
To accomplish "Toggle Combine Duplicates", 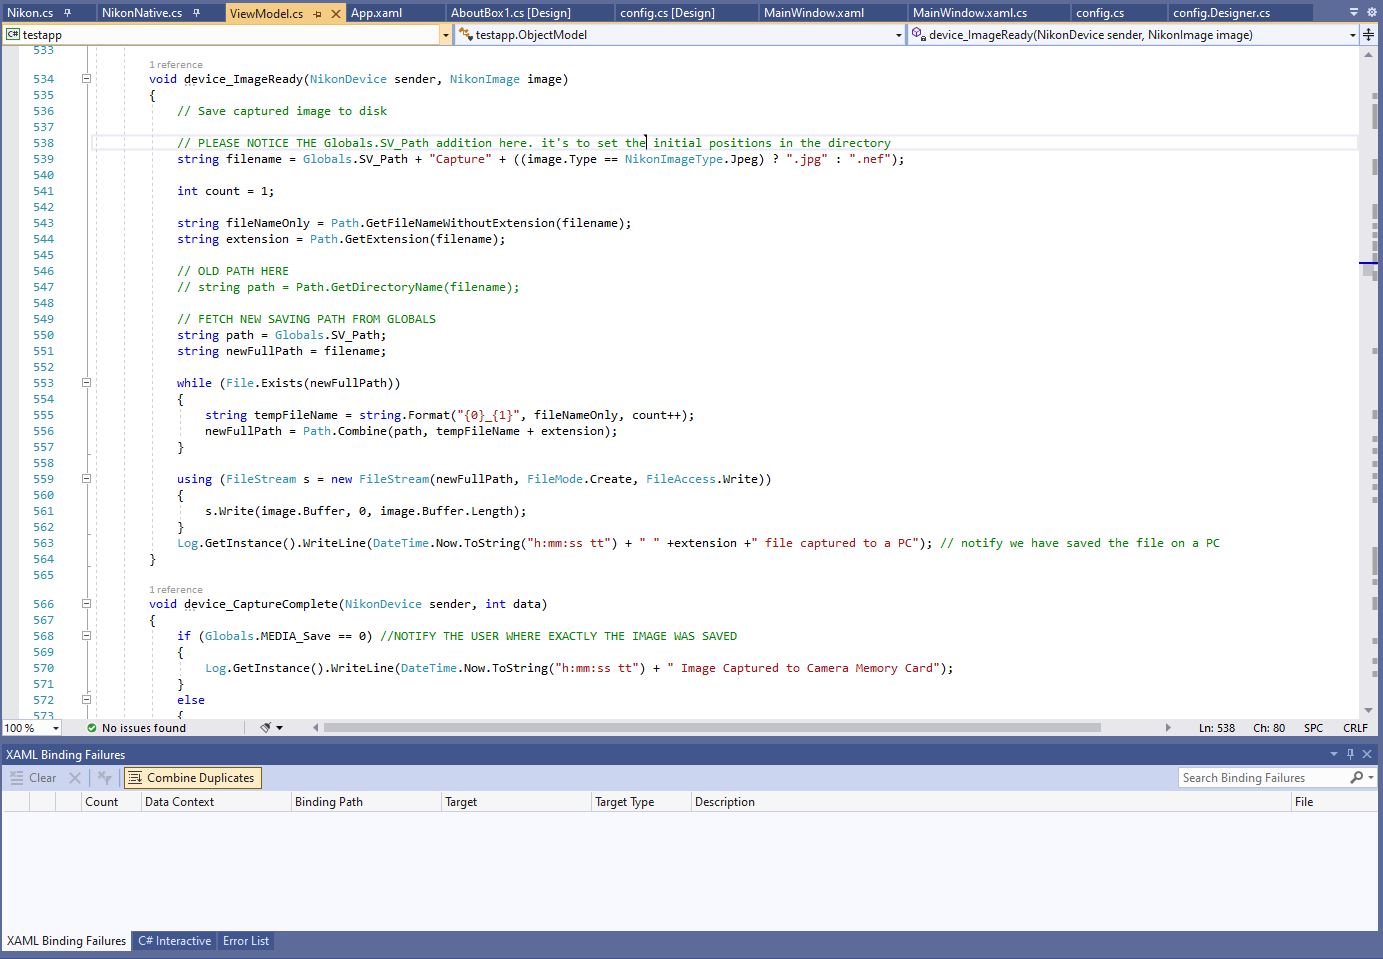I will pos(192,778).
